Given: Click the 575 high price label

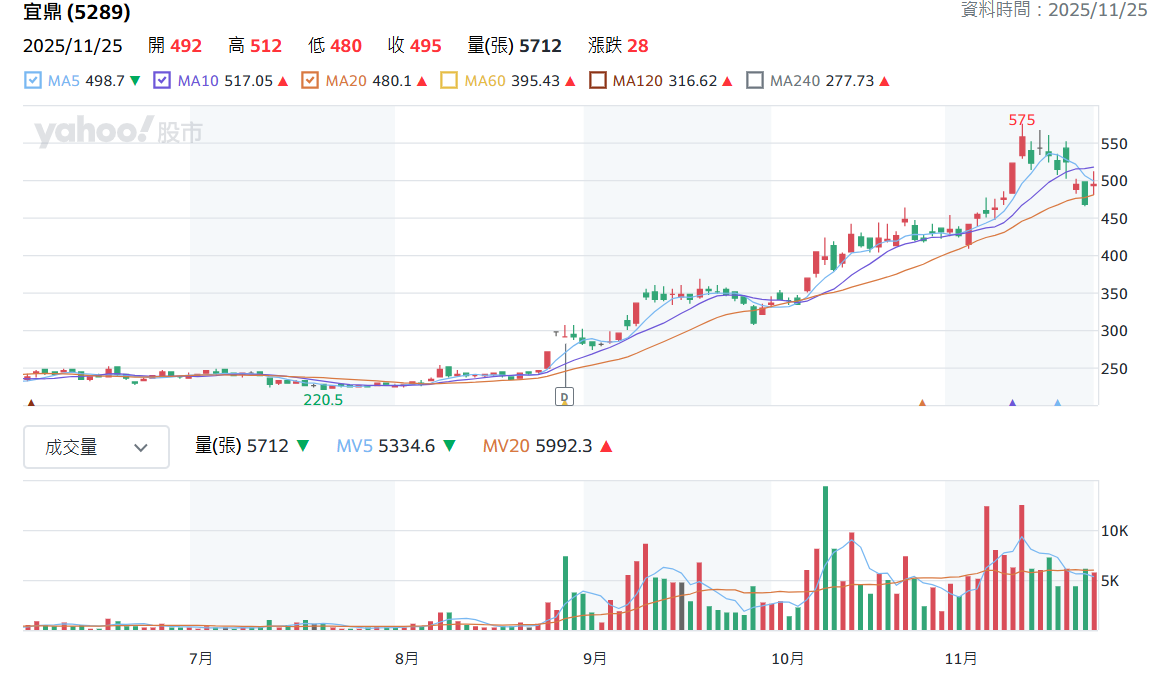Looking at the screenshot, I should (1022, 120).
